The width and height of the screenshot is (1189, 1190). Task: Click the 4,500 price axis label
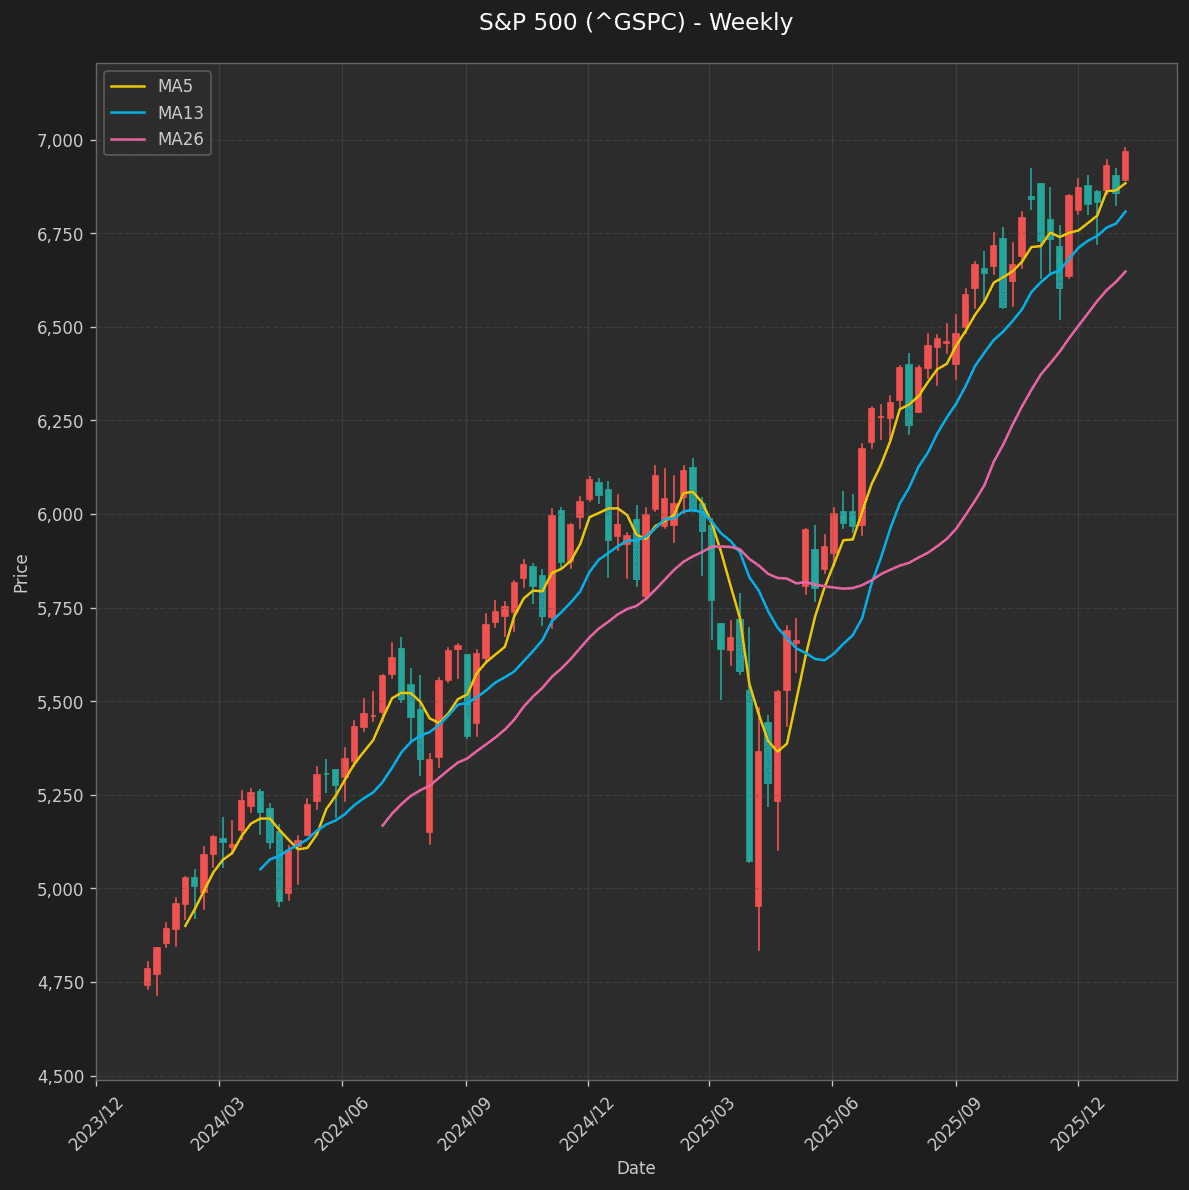pos(60,1077)
